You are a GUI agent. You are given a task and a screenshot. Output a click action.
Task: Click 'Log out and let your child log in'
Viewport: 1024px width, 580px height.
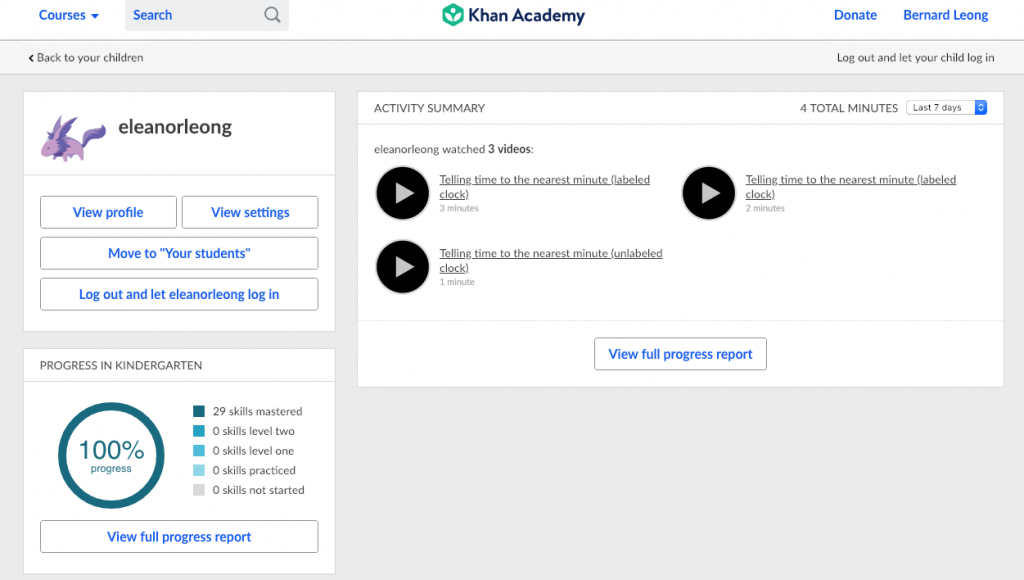tap(916, 57)
